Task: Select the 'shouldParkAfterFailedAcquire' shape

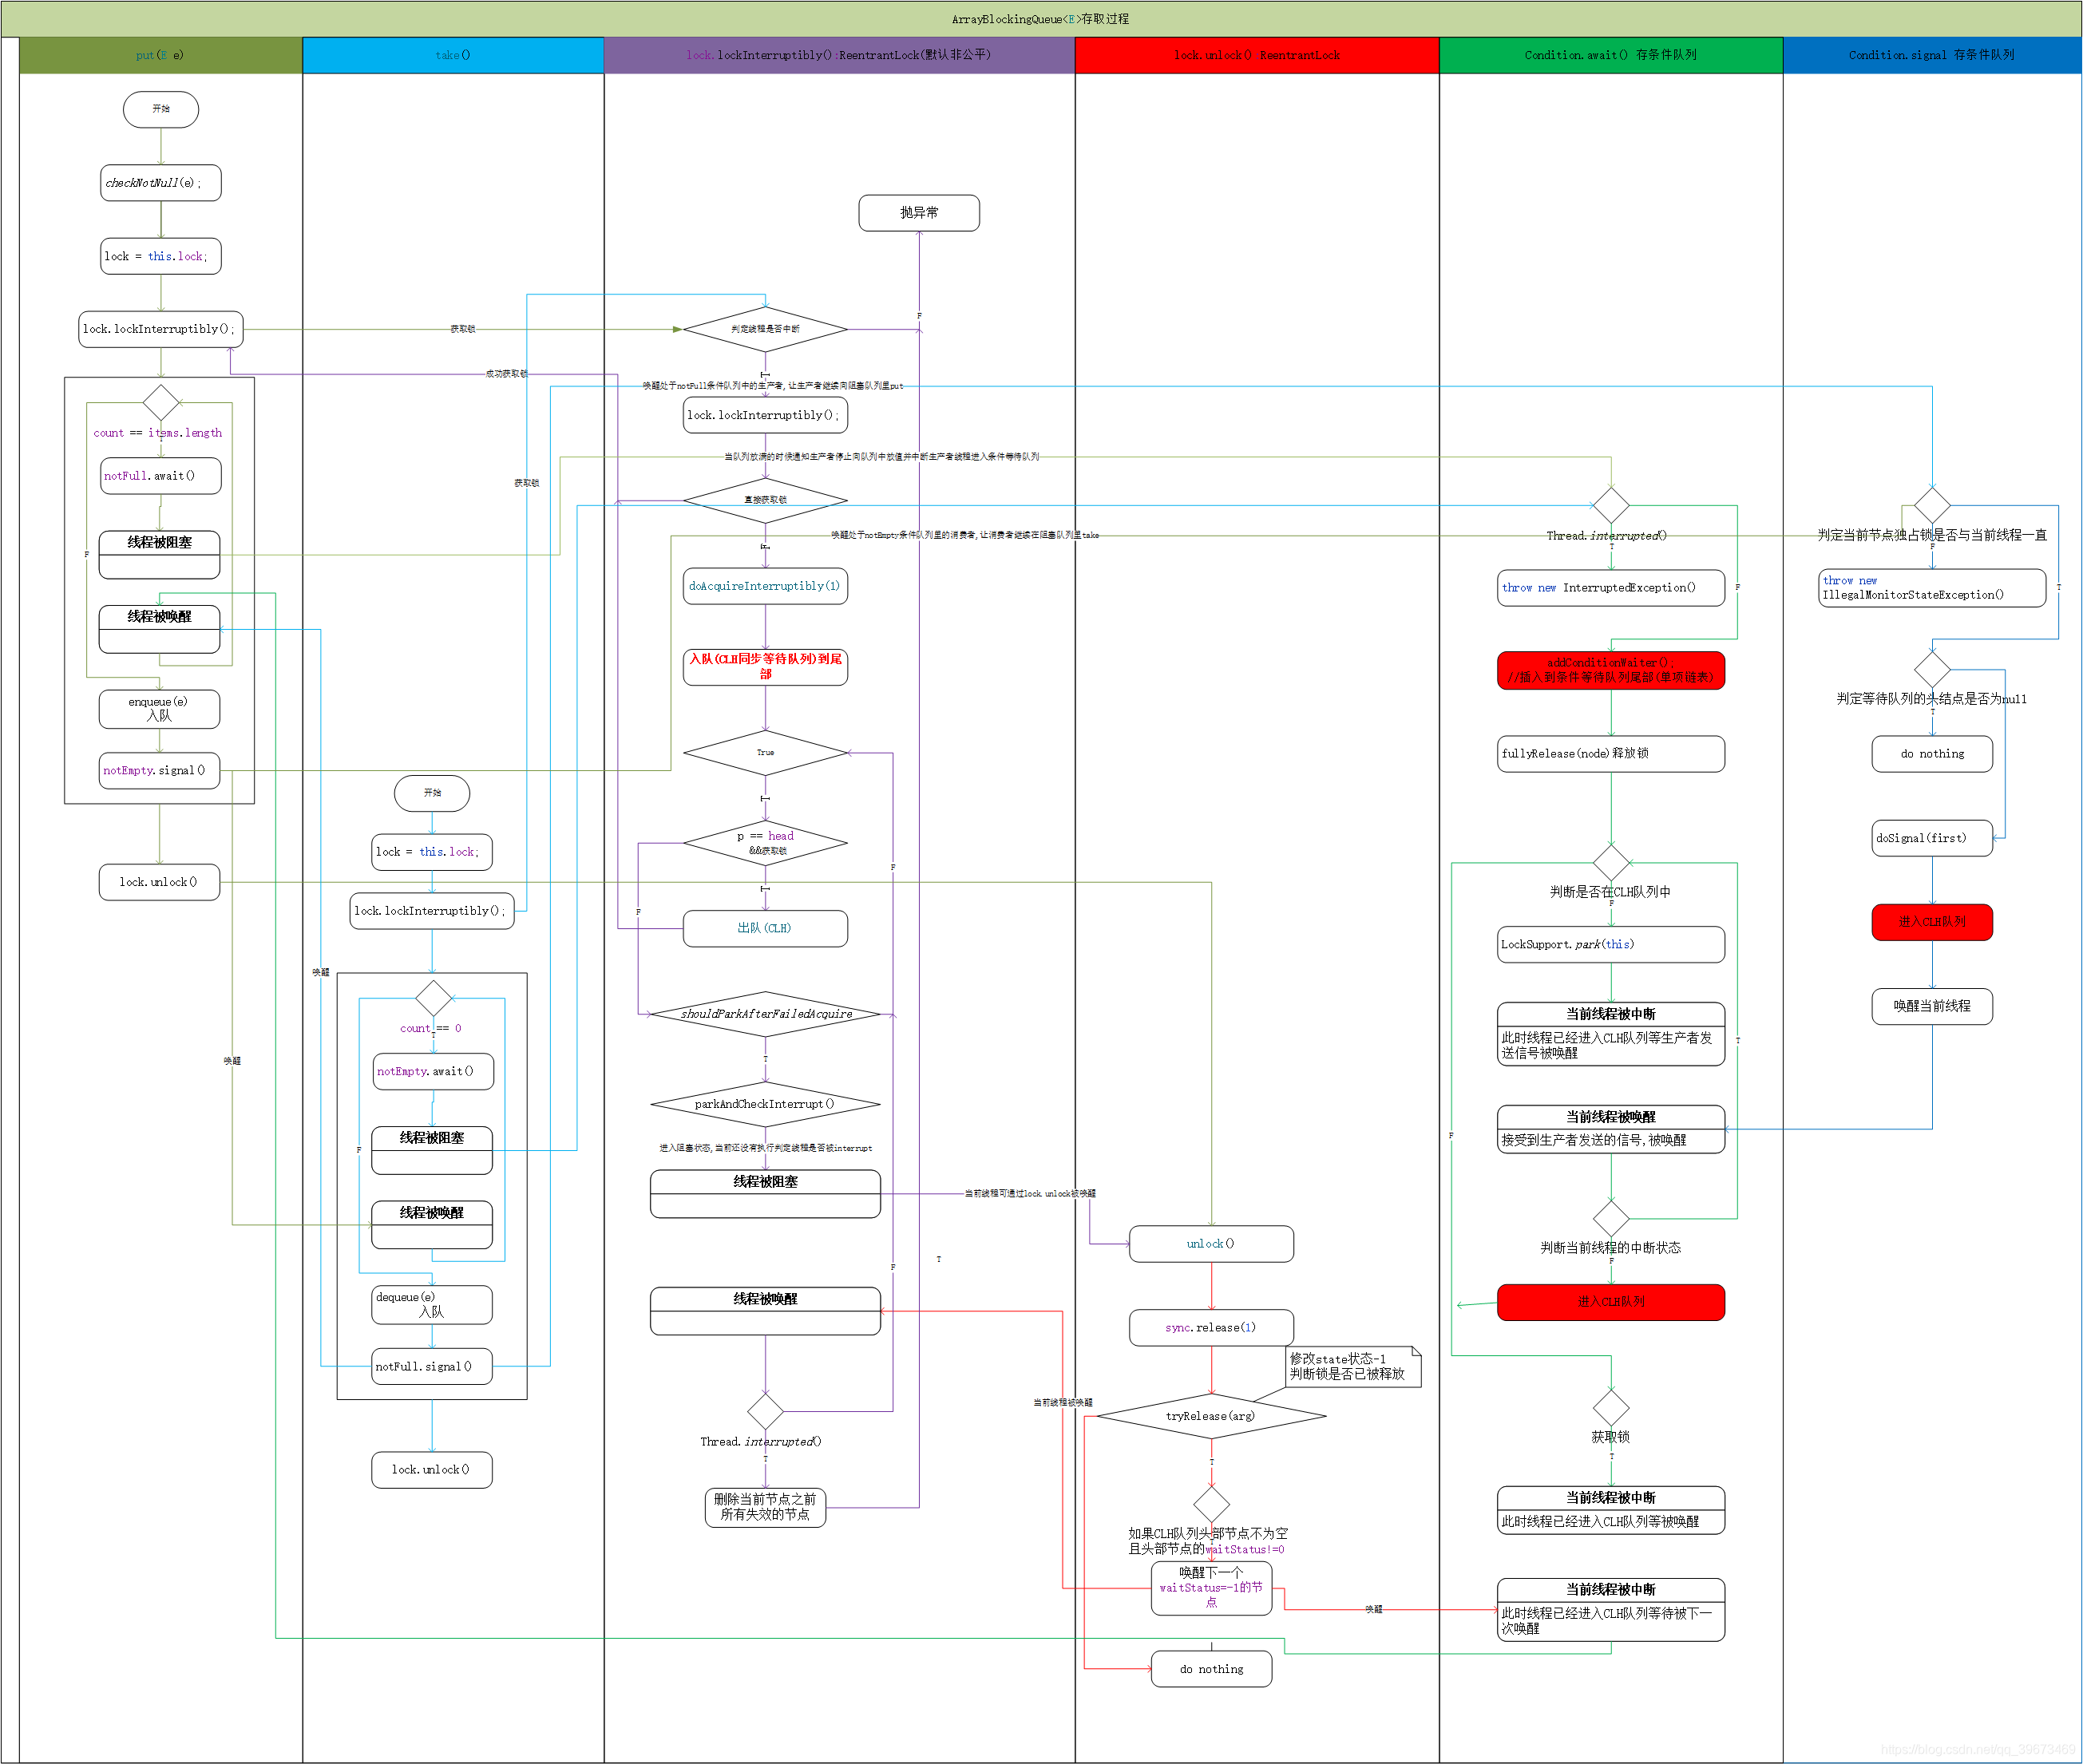Action: coord(765,1014)
